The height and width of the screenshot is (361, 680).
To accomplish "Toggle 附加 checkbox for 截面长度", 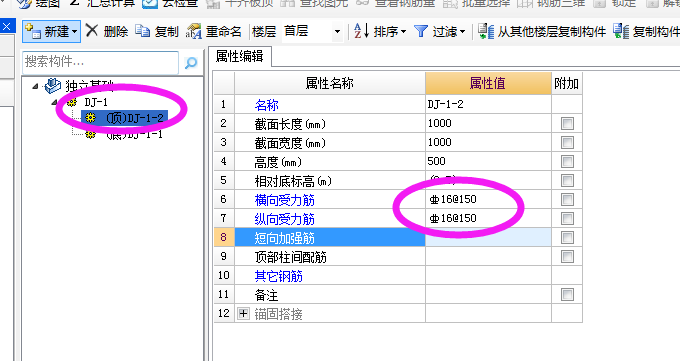I will 567,124.
